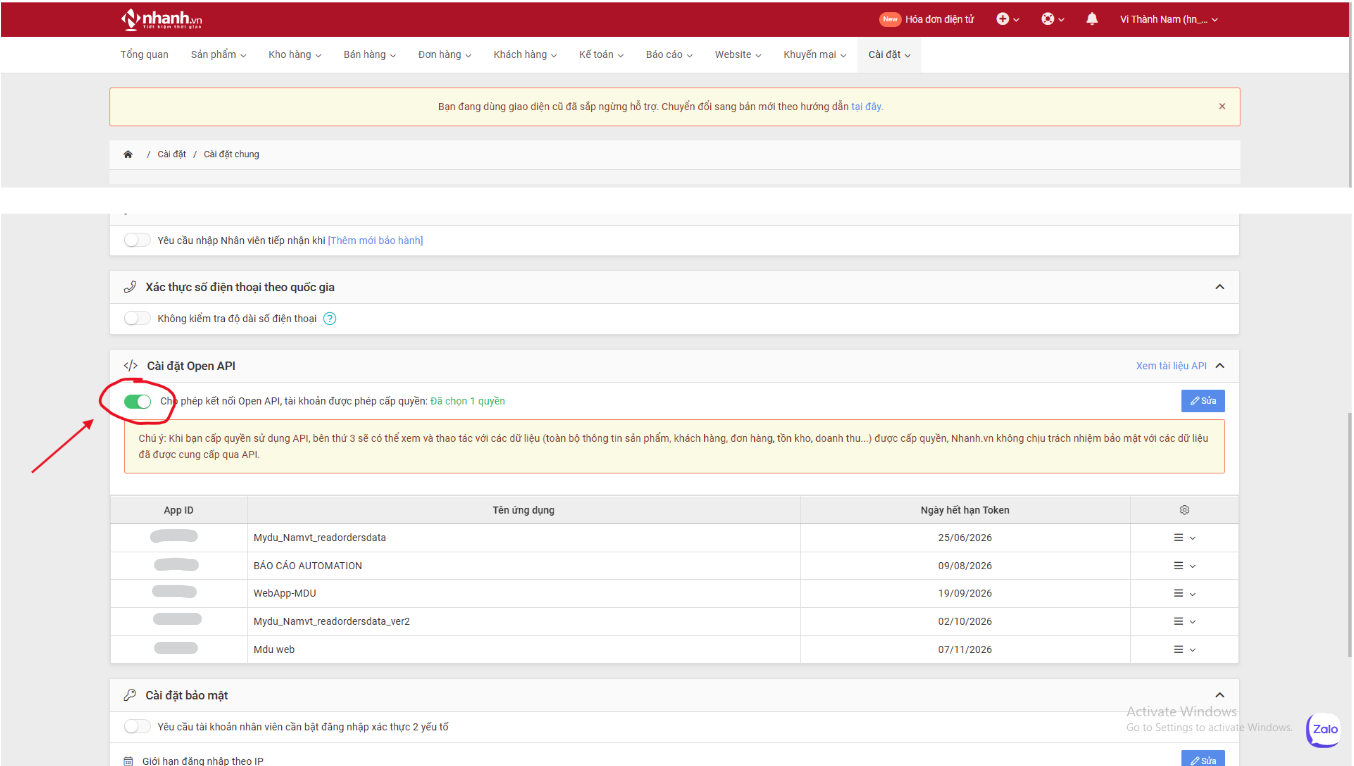This screenshot has height=766, width=1354.
Task: Click the Sửa button for IP login limit
Action: pyautogui.click(x=1203, y=758)
